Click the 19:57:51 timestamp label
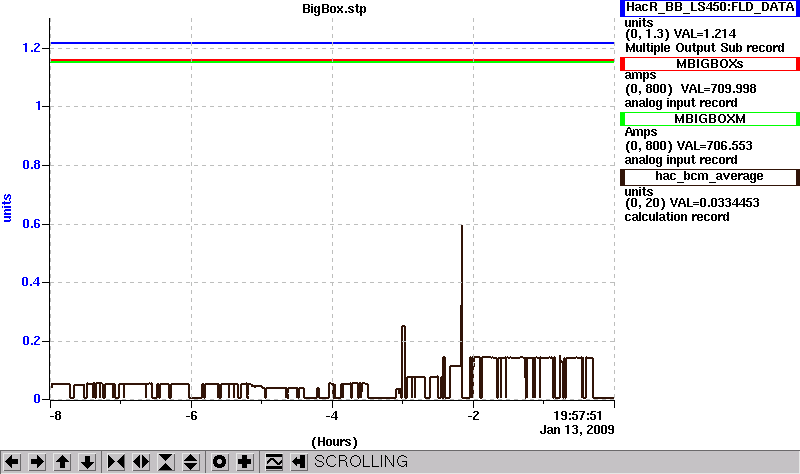This screenshot has width=800, height=474. pos(578,415)
